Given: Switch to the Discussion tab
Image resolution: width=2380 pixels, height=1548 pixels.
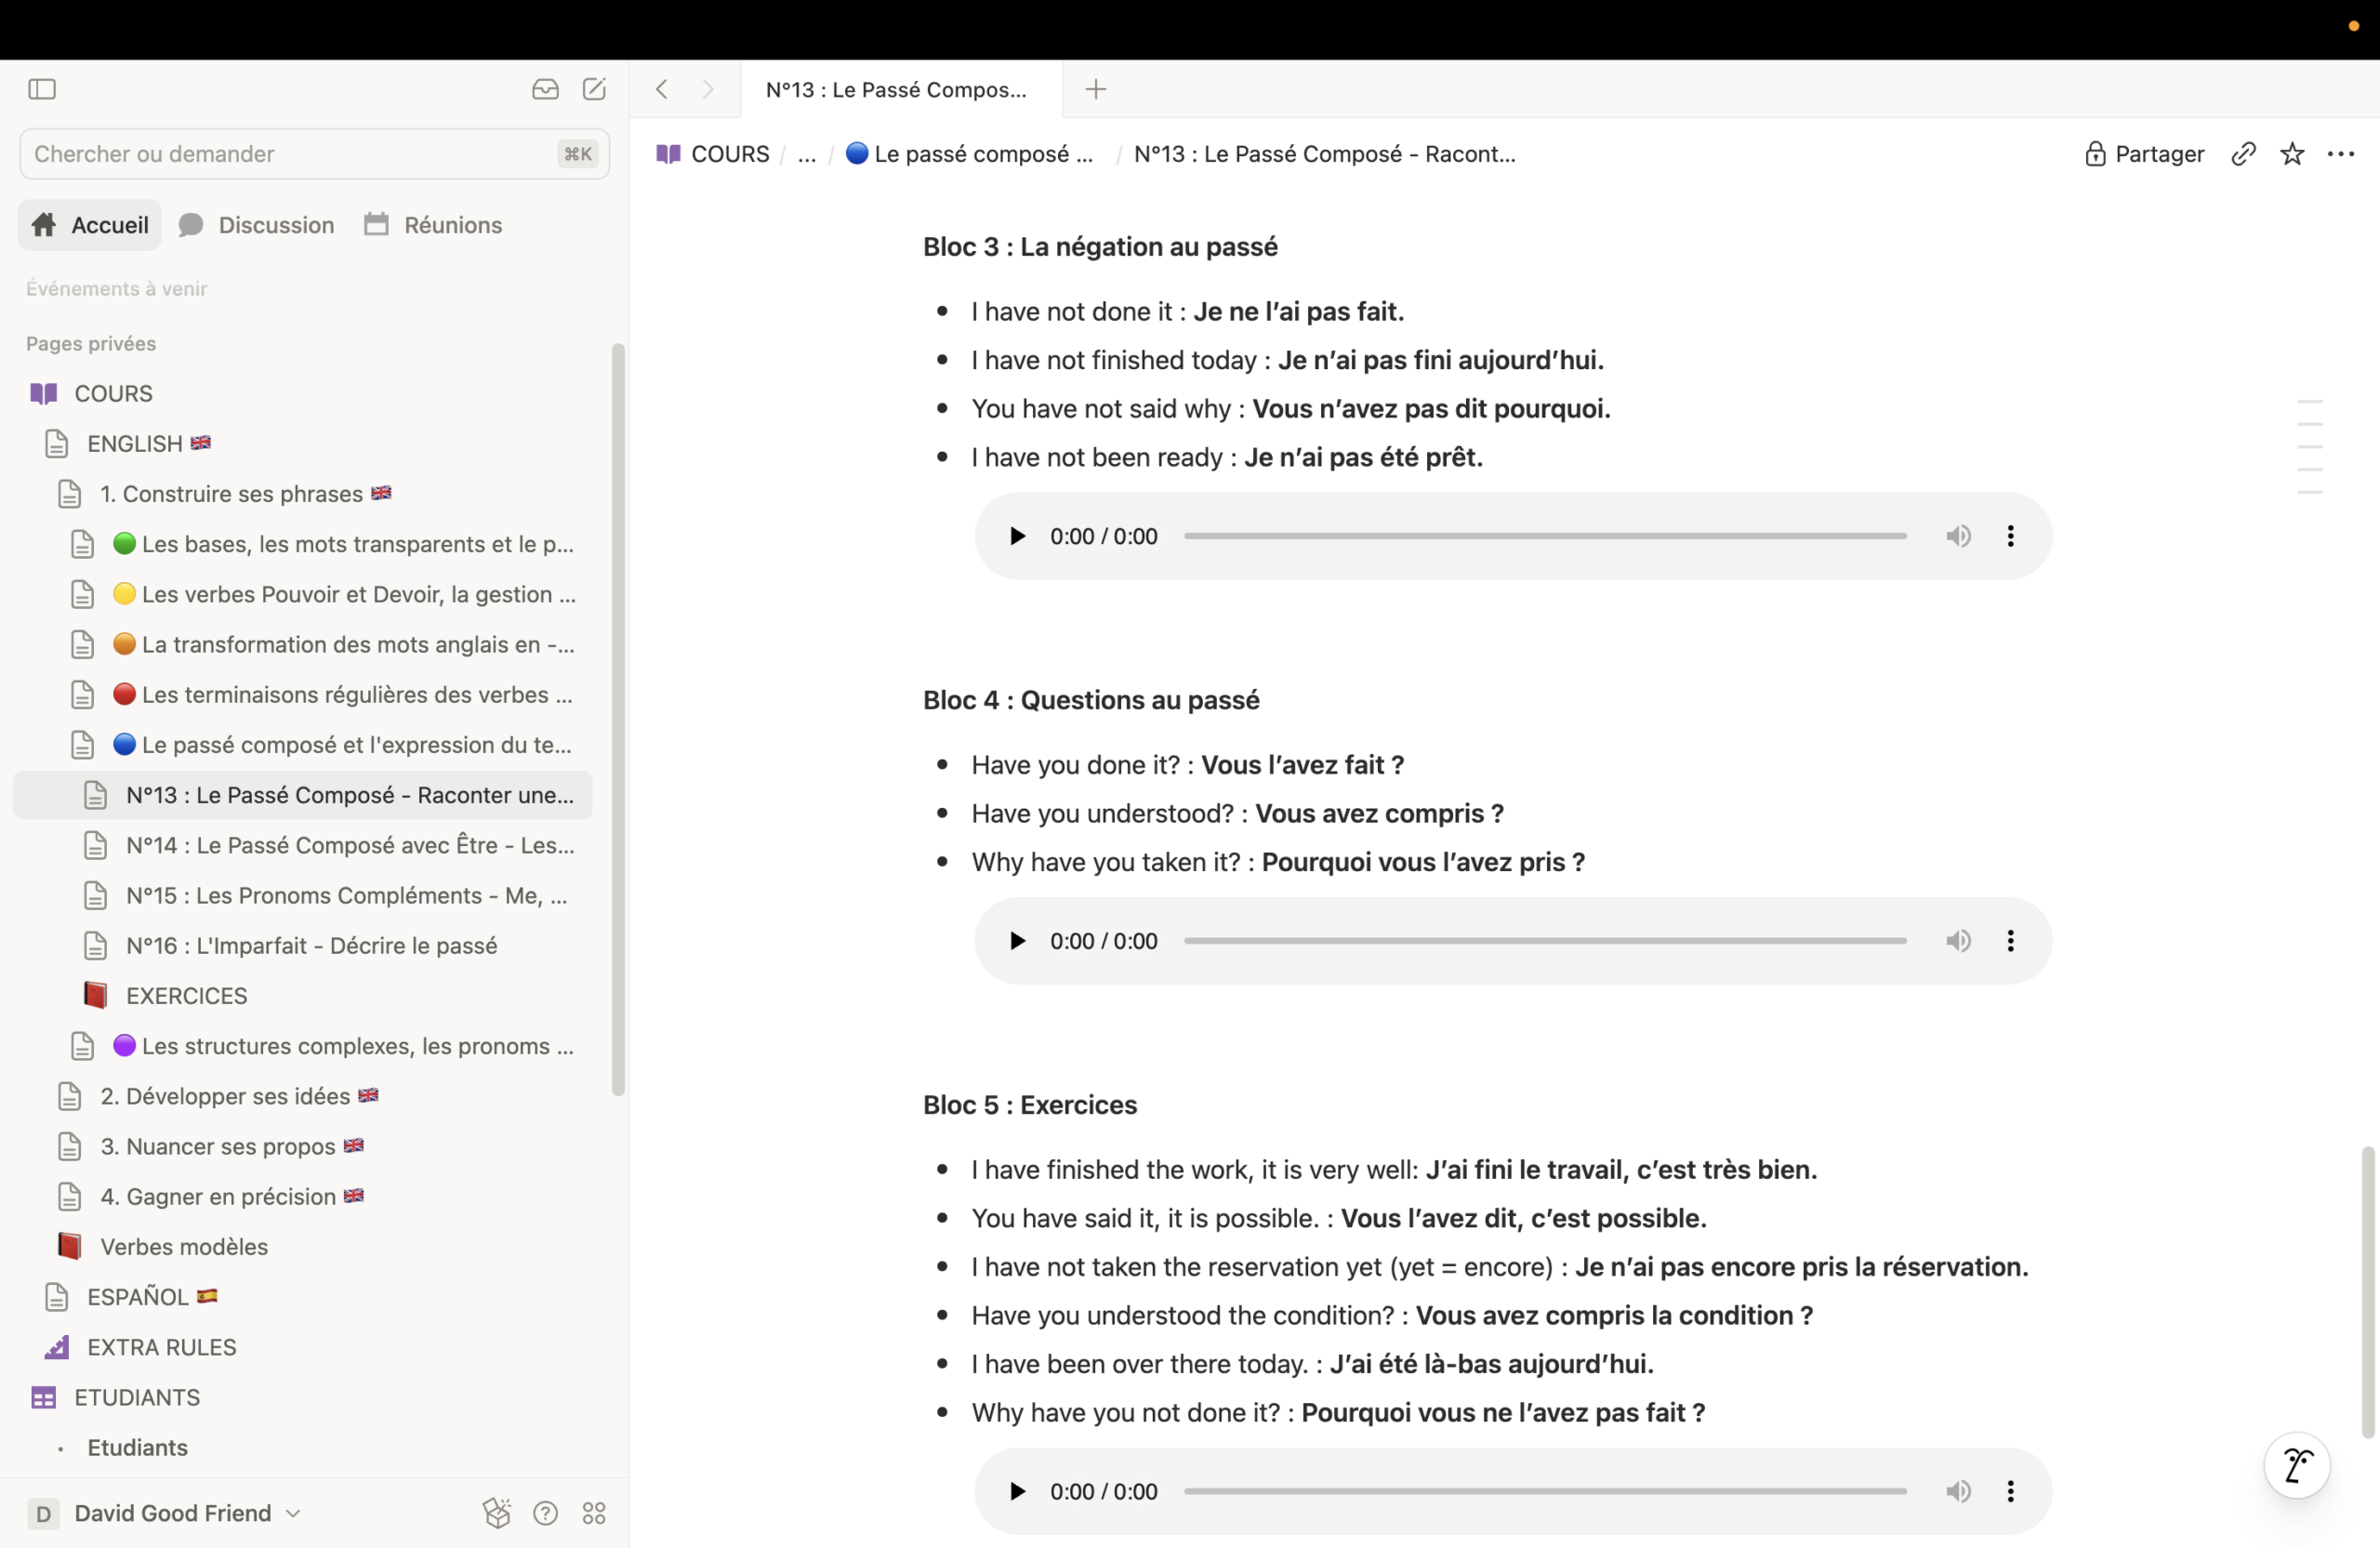Looking at the screenshot, I should tap(257, 225).
